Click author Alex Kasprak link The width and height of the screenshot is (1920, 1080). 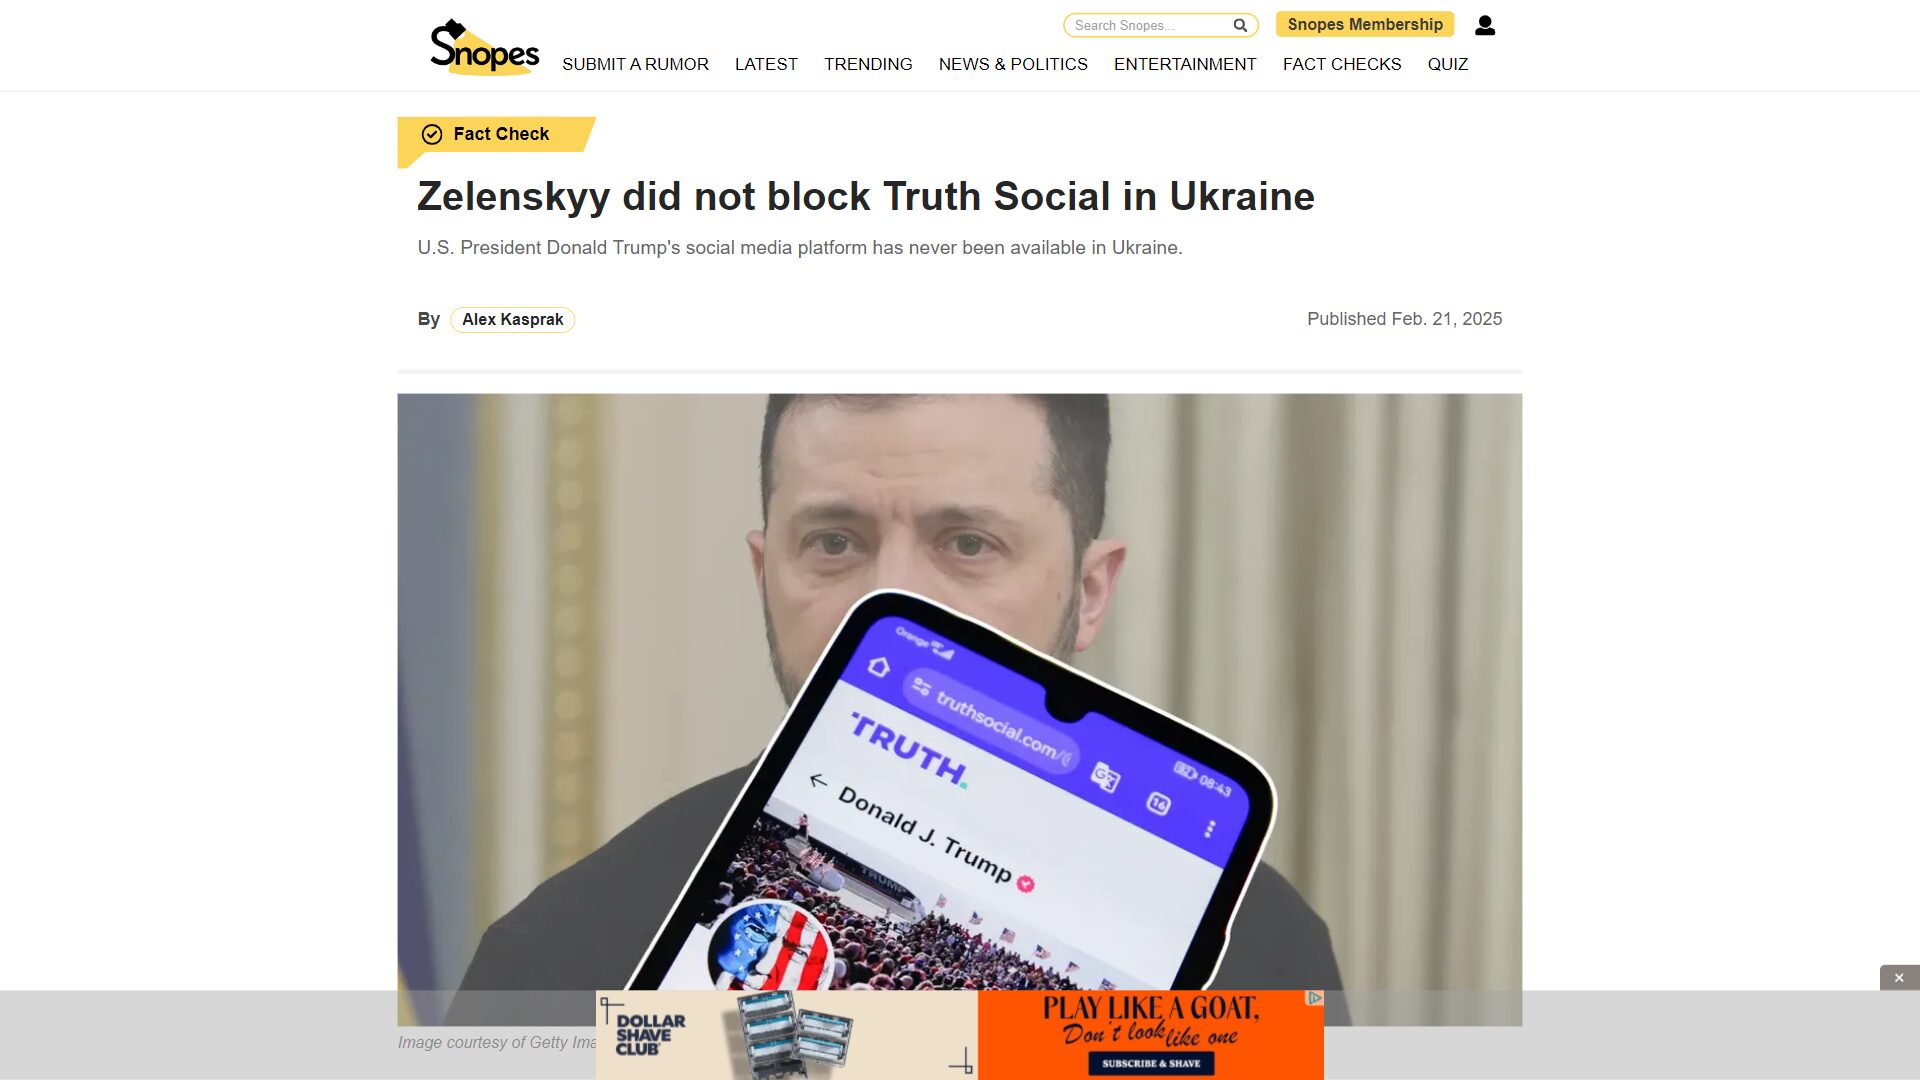(x=513, y=319)
